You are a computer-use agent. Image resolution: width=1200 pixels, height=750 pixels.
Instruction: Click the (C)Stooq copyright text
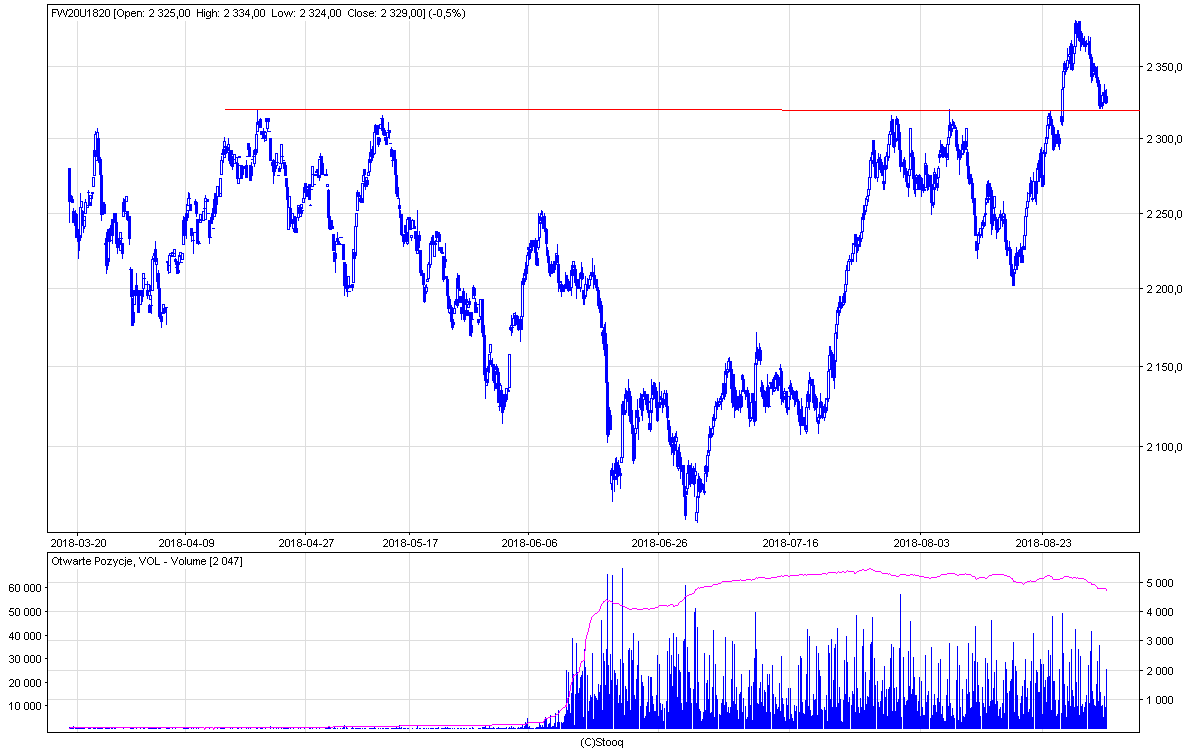602,742
